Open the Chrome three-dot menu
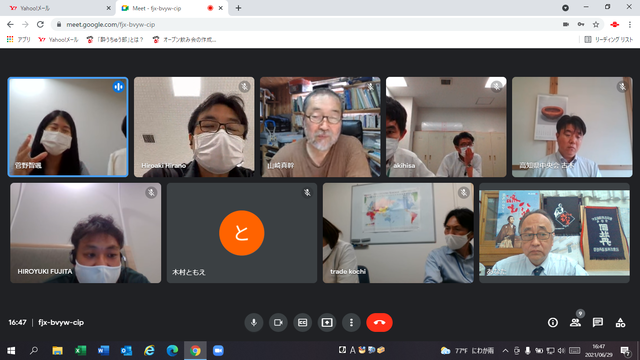Viewport: 640px width, 360px height. (630, 24)
